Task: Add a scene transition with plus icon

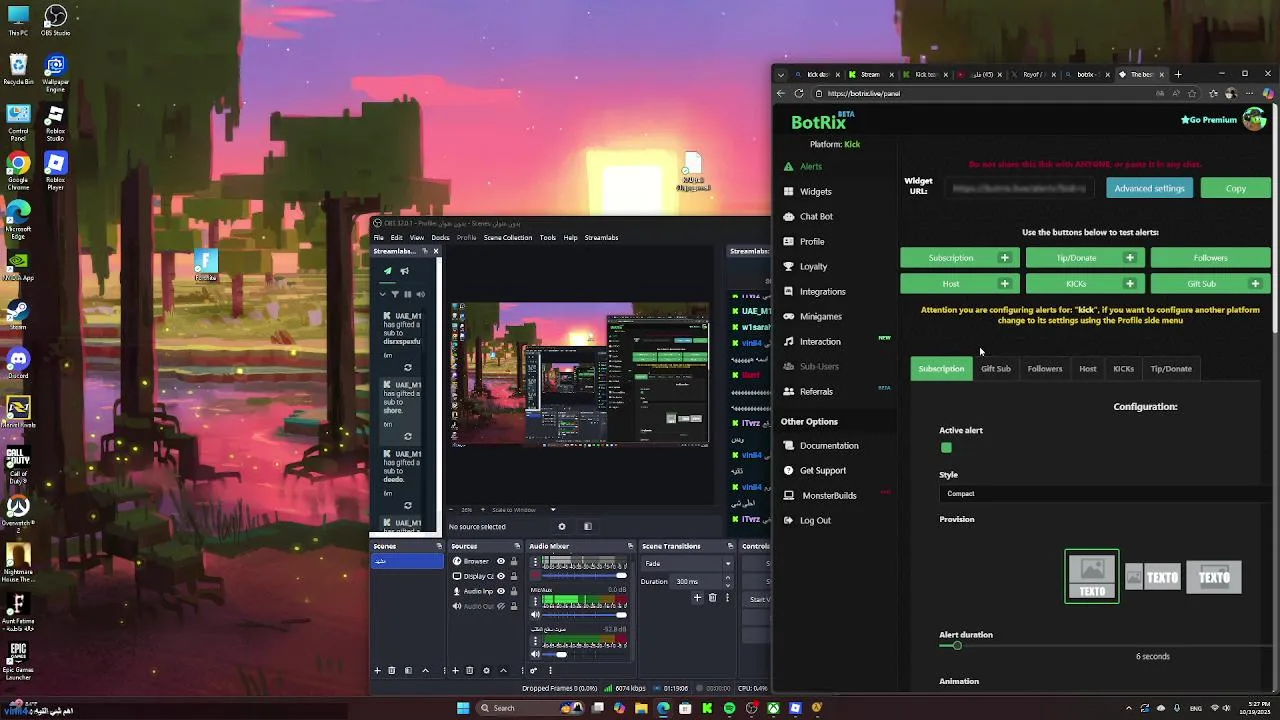Action: pyautogui.click(x=697, y=598)
